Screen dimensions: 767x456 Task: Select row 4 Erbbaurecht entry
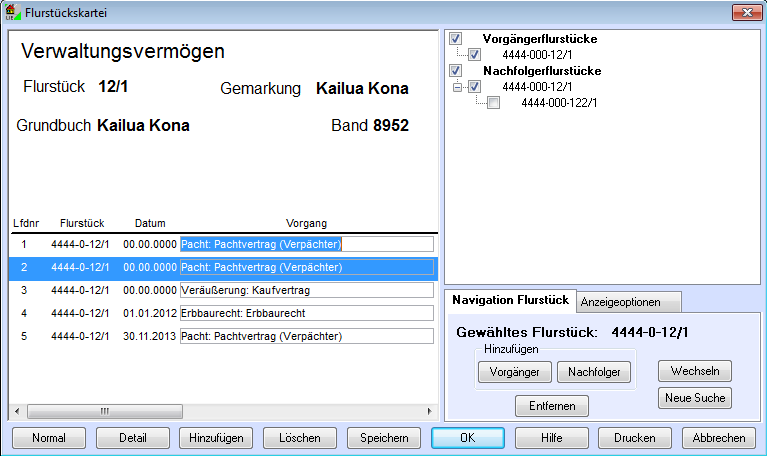(x=220, y=313)
